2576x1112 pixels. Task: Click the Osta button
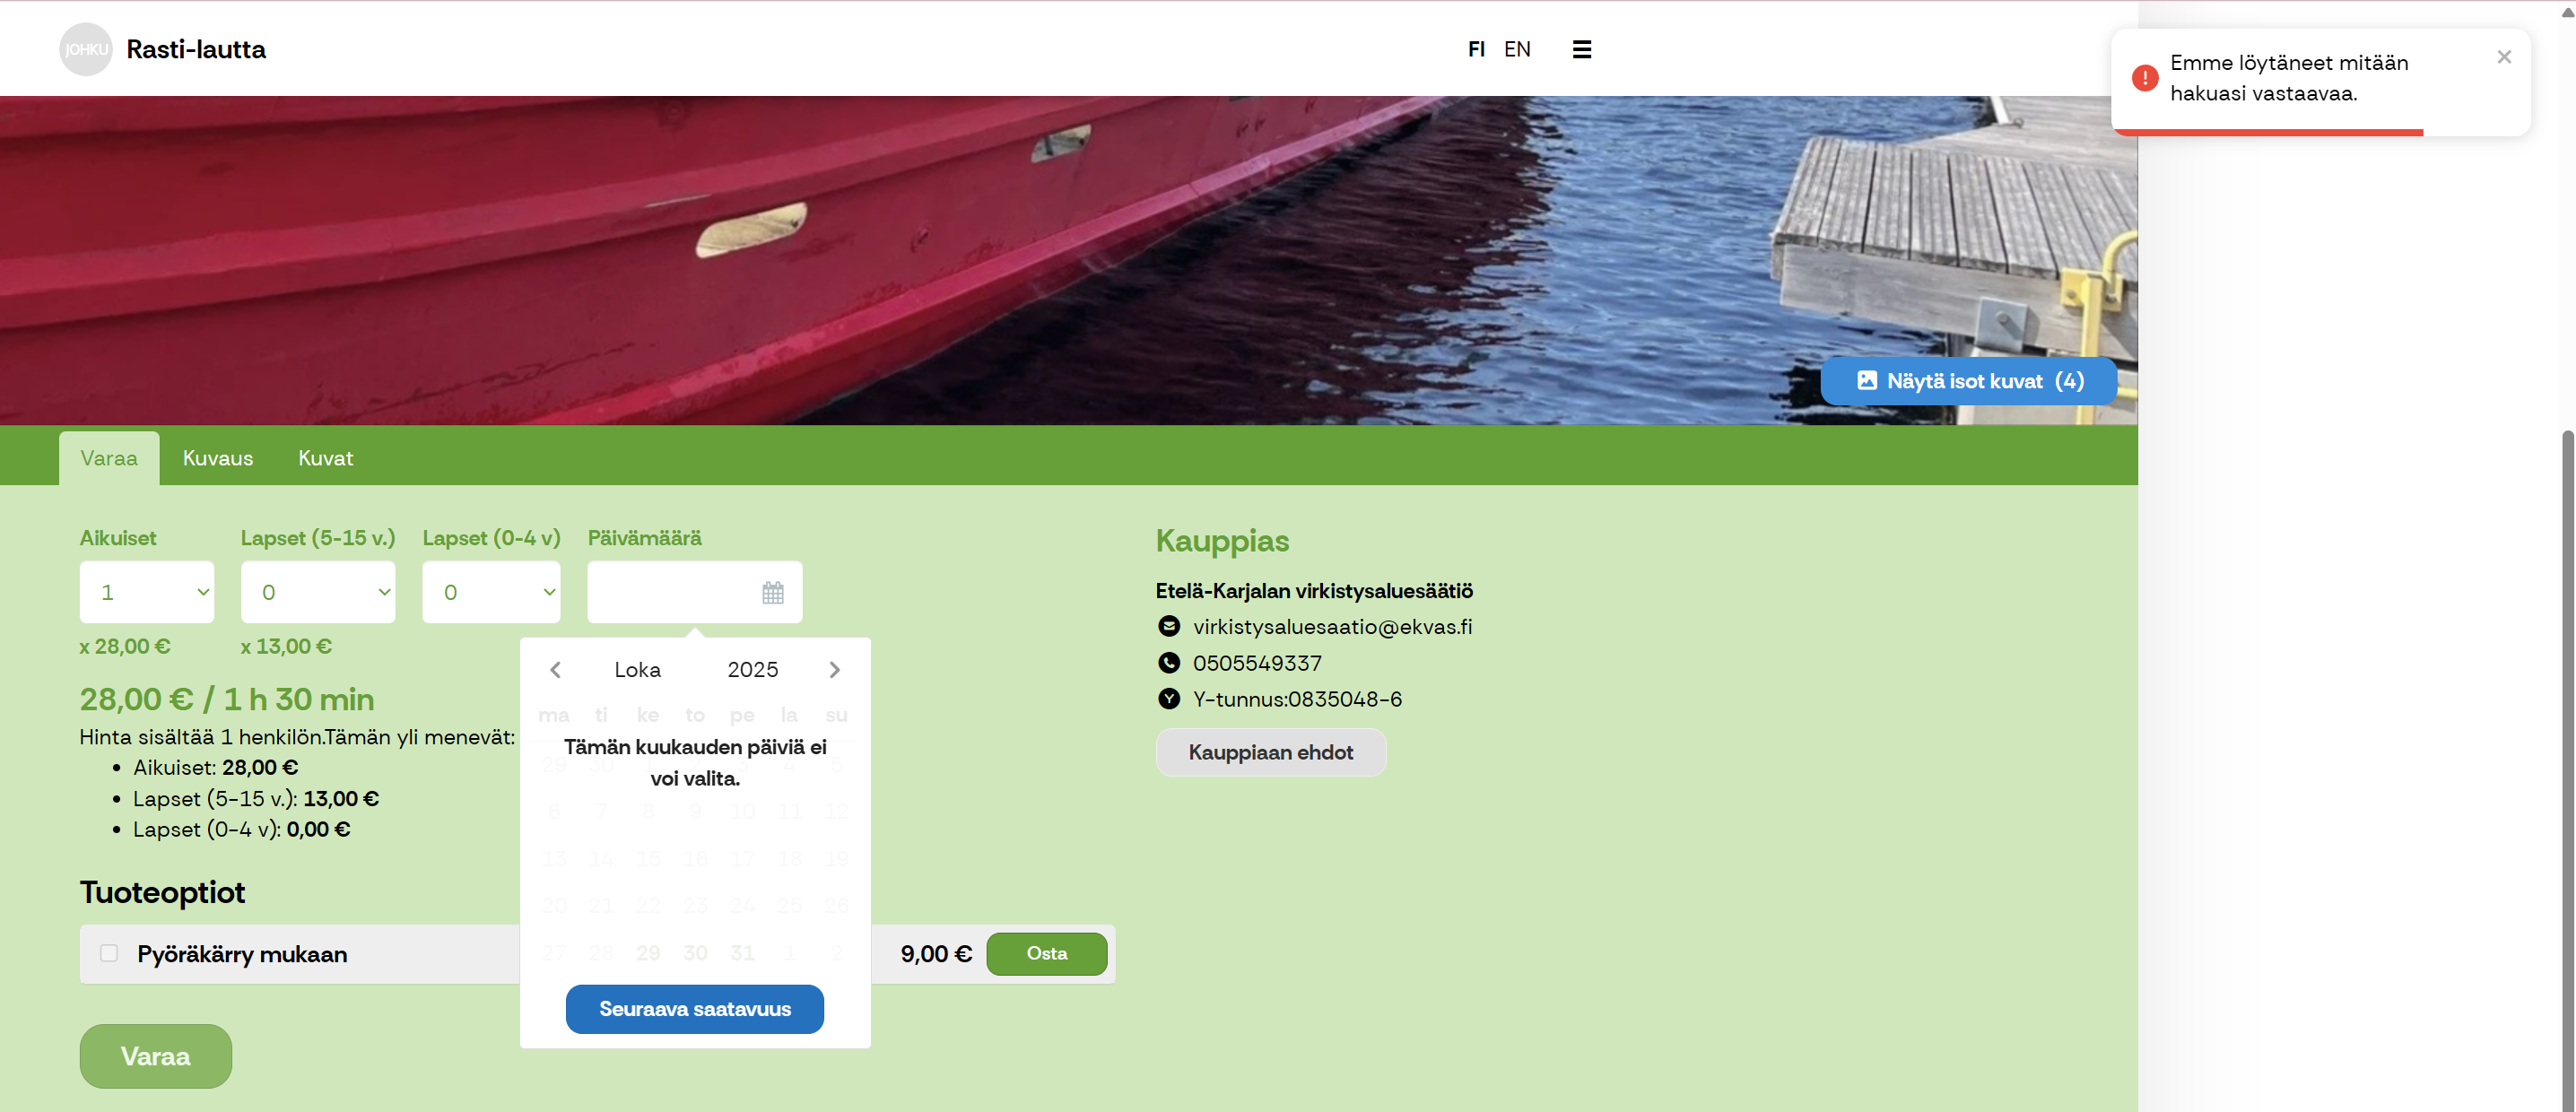(x=1047, y=953)
